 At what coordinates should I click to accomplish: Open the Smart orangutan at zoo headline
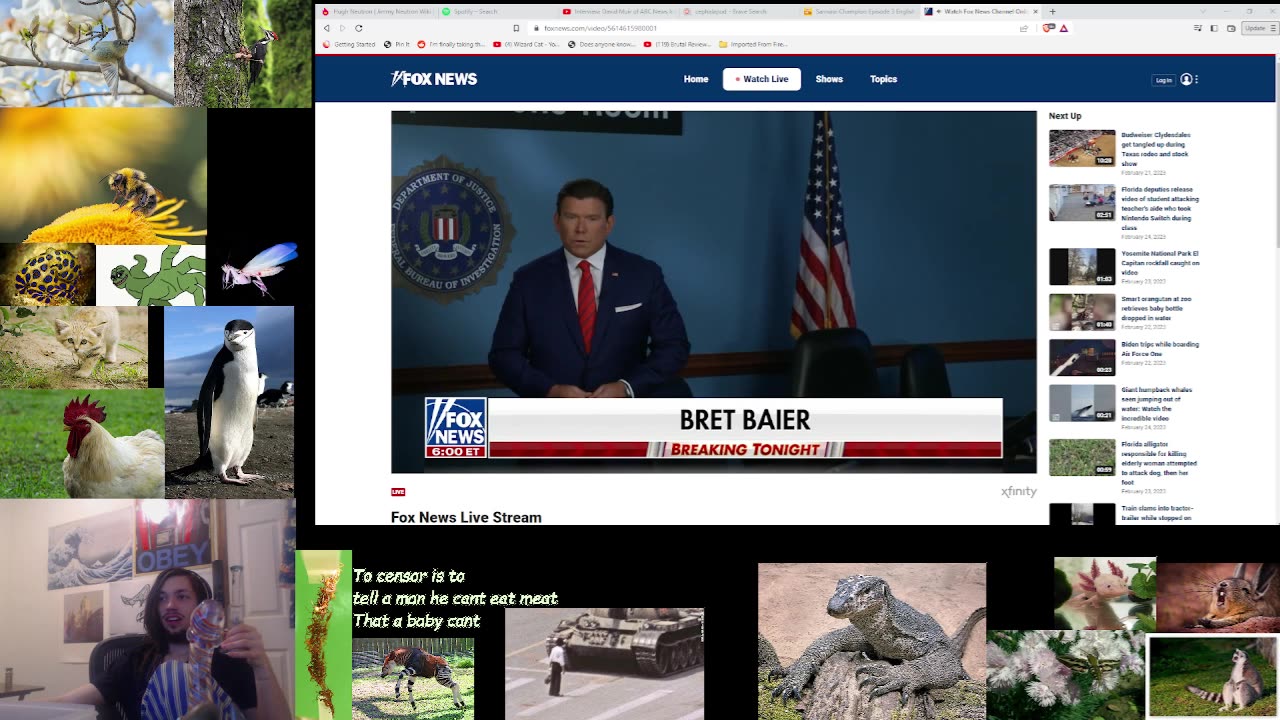(x=1157, y=308)
